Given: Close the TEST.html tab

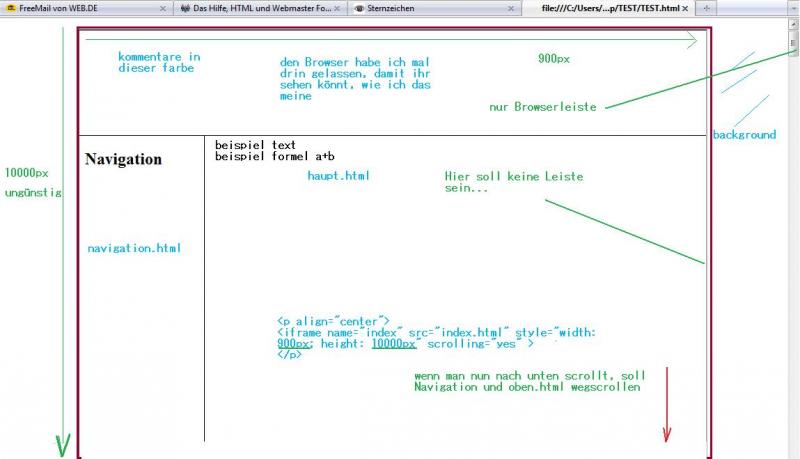Looking at the screenshot, I should point(685,7).
